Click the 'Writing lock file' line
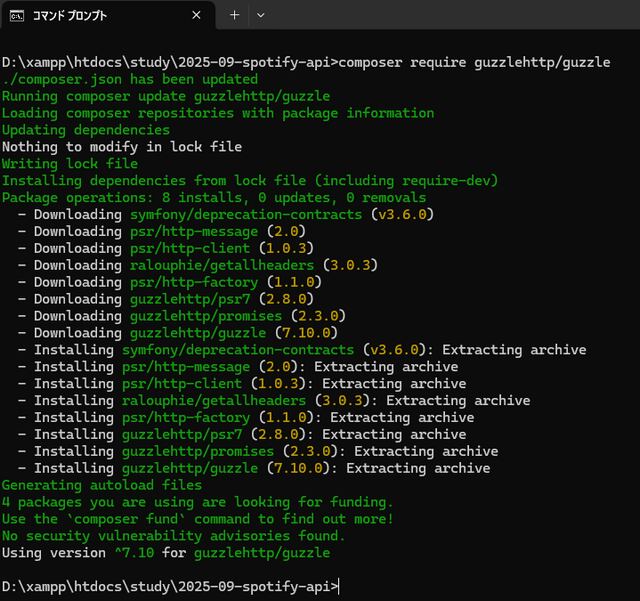640x601 pixels. click(70, 164)
